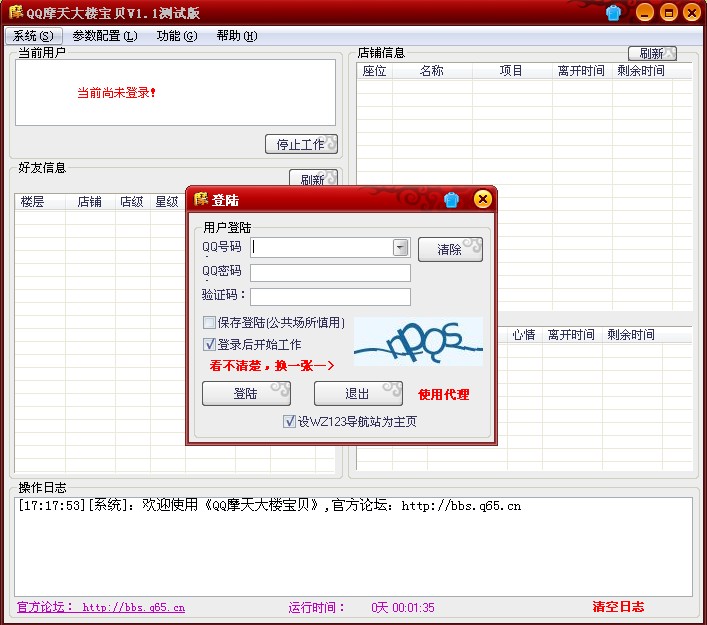Click the 座位 column header
Screen dimensions: 707x625
[x=374, y=71]
